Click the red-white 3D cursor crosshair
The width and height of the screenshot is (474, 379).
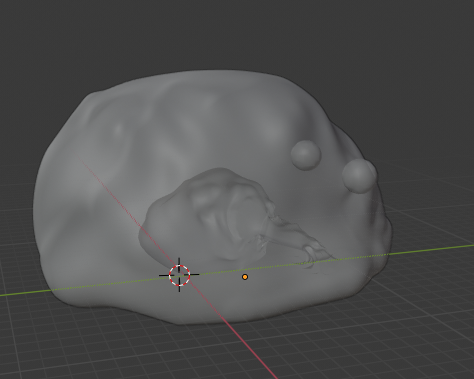click(179, 275)
